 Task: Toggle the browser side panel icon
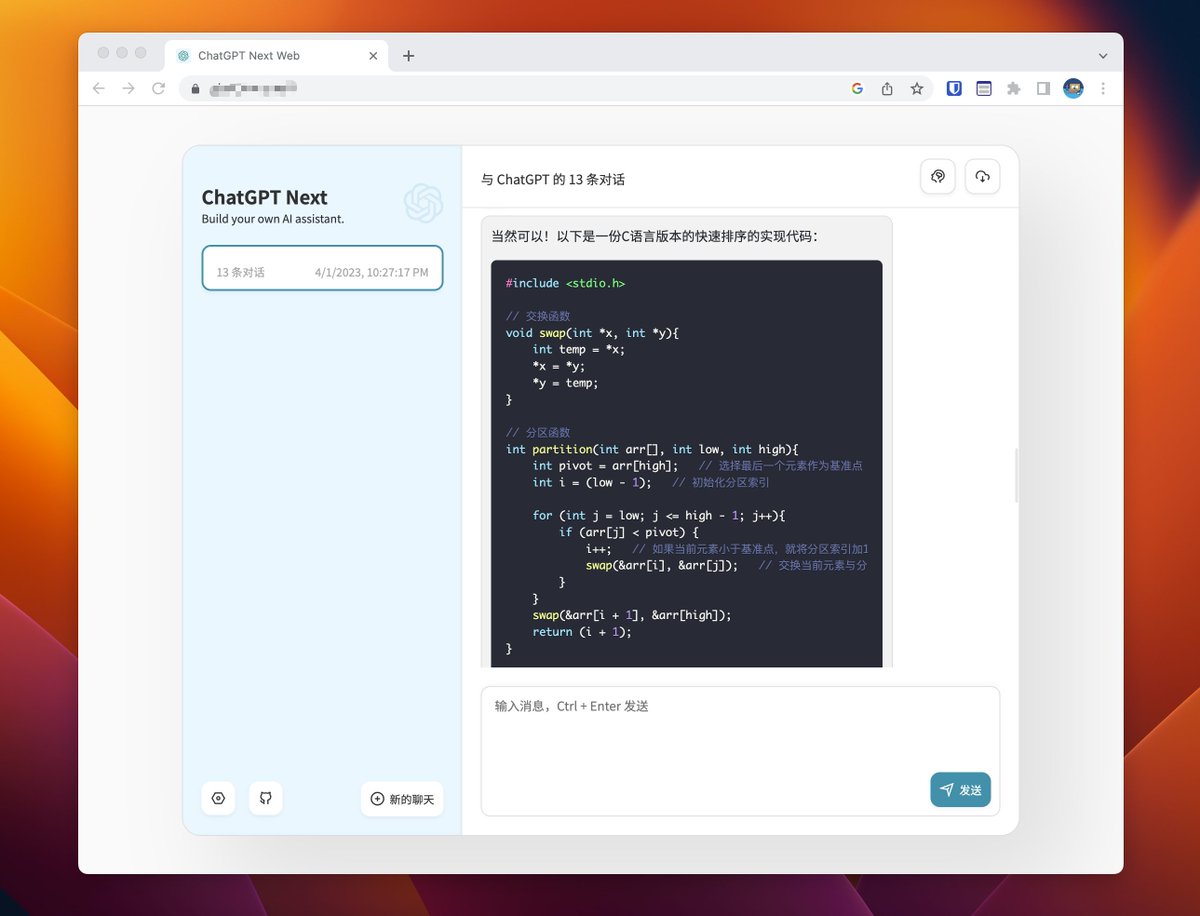click(x=1043, y=88)
